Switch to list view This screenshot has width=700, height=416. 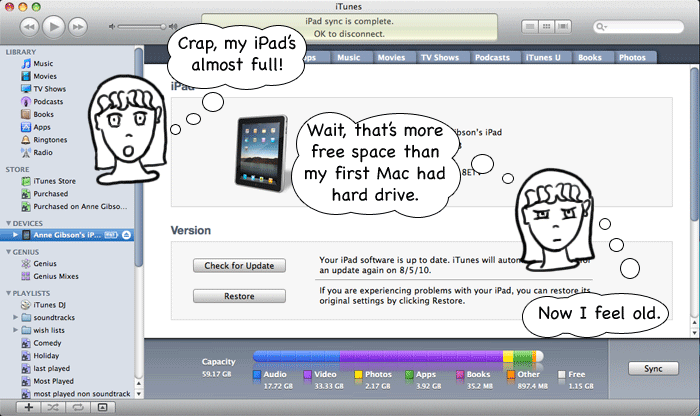point(529,27)
